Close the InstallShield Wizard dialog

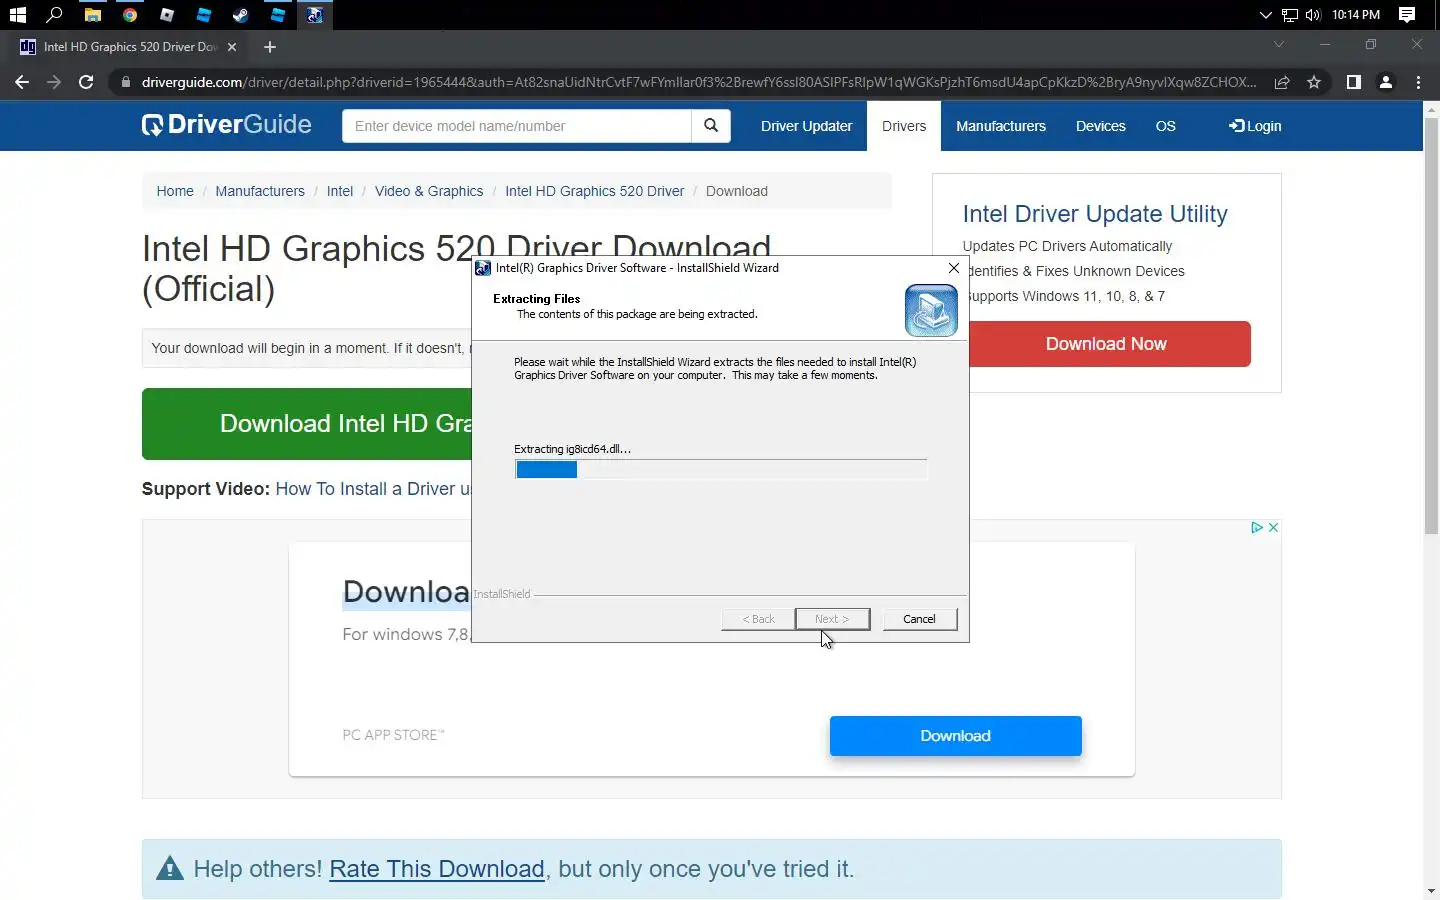pyautogui.click(x=954, y=268)
